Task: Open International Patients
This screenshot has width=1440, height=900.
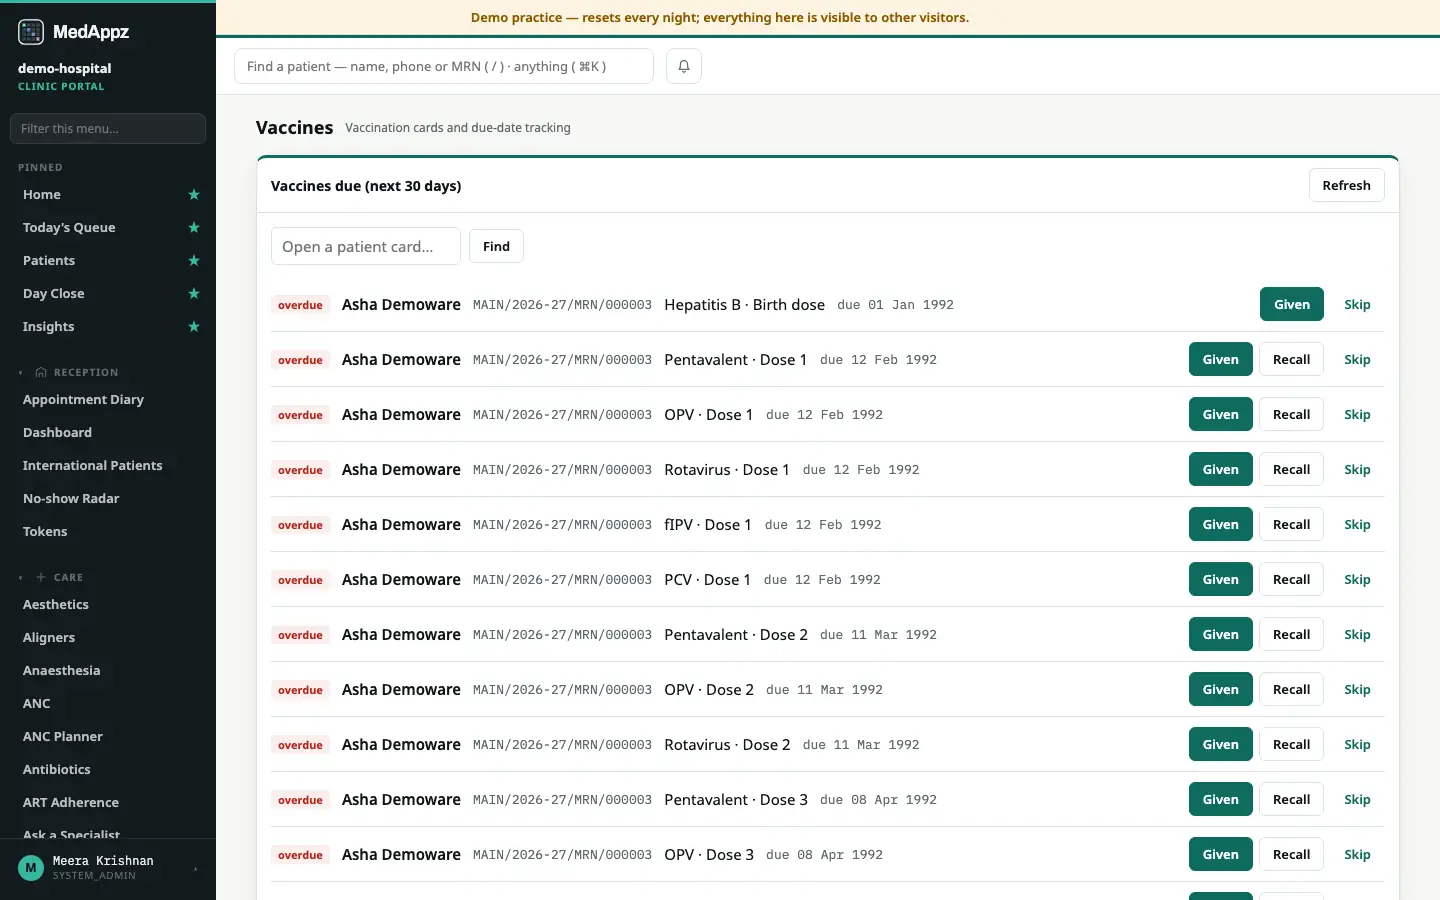Action: point(92,466)
